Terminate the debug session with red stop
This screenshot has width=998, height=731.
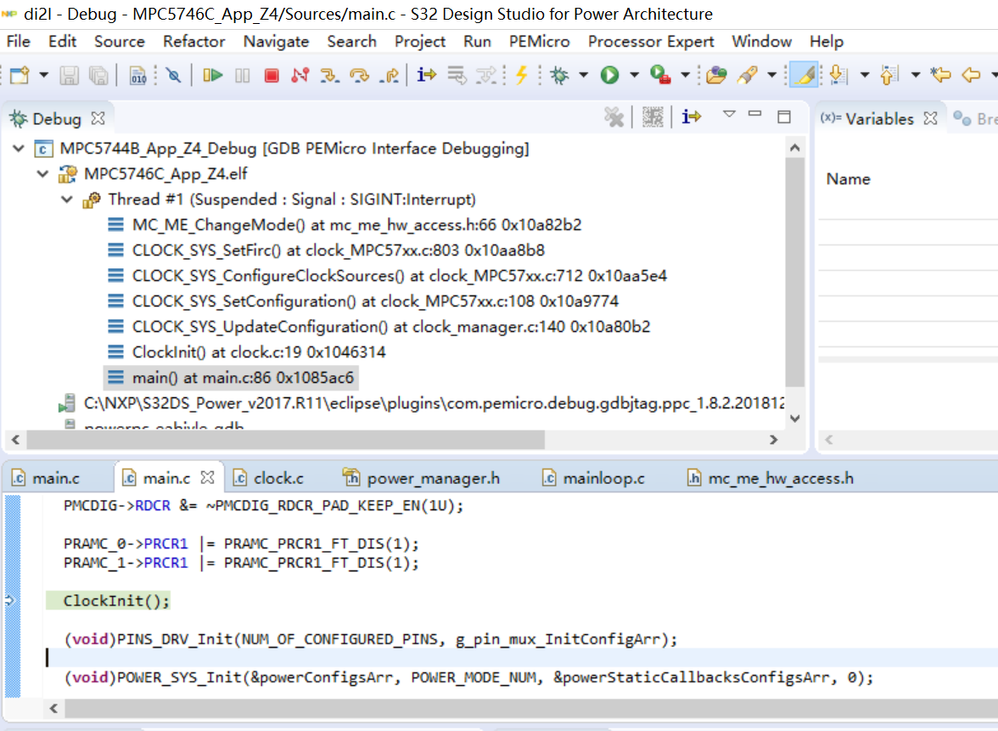point(272,76)
